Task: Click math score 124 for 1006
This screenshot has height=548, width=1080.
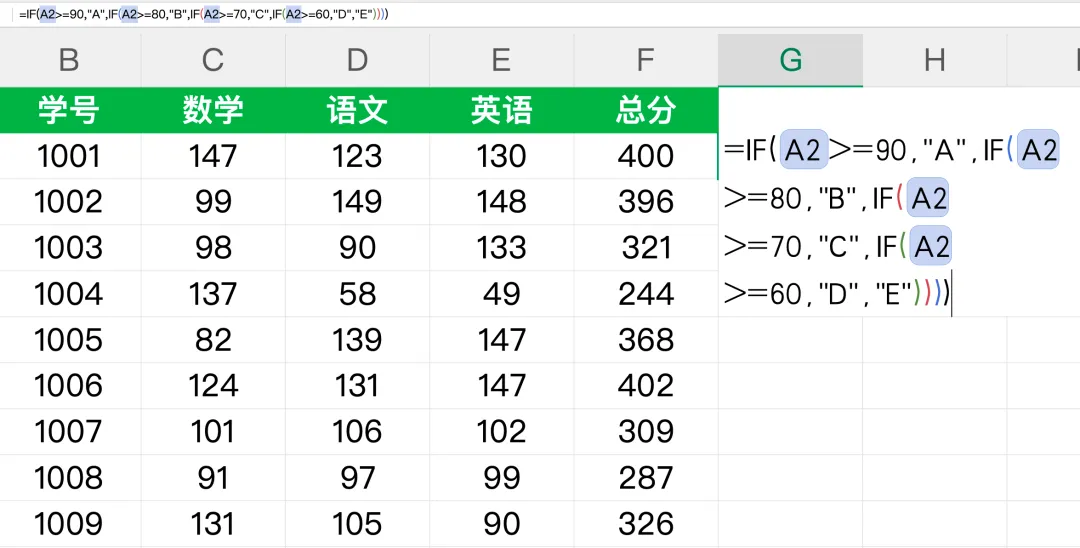Action: [213, 386]
